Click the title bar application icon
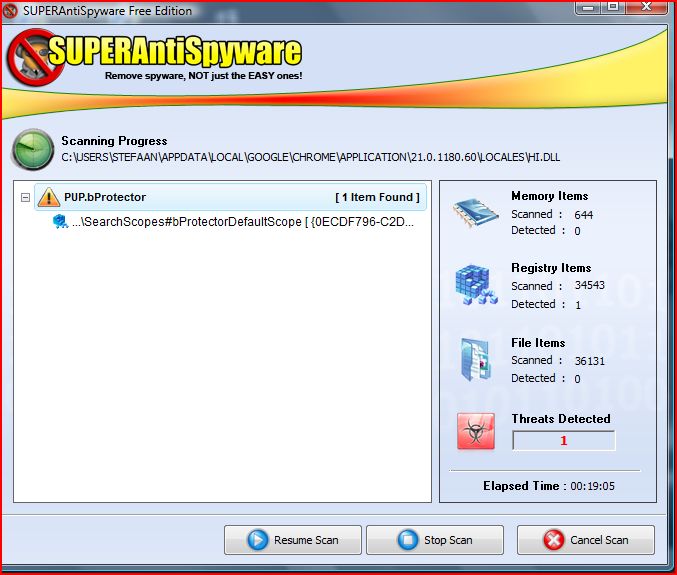Screen dimensions: 677x575 coord(10,11)
